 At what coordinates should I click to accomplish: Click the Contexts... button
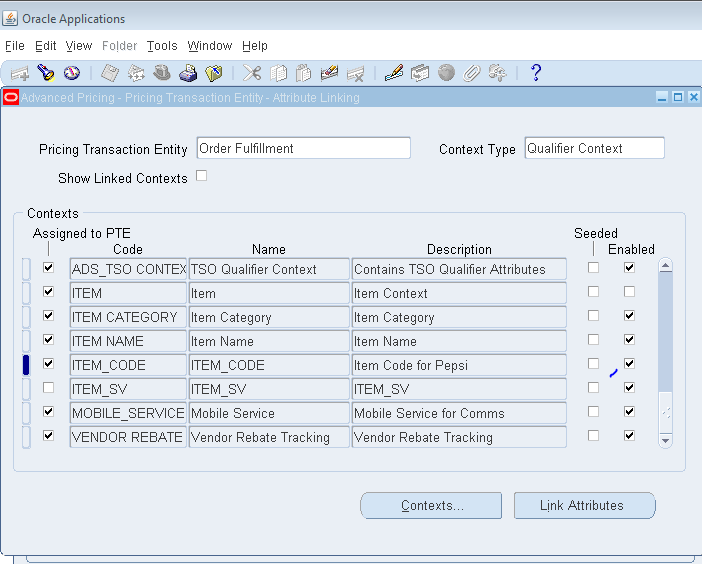coord(431,505)
